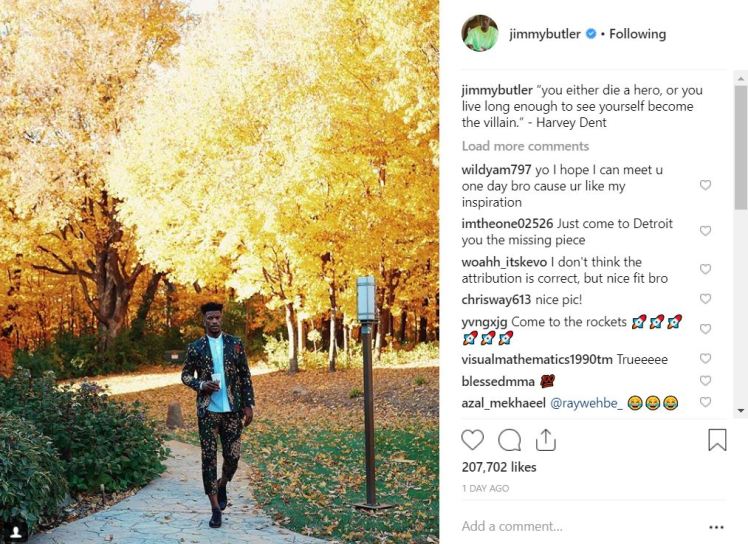Click the comments scrollbar down arrow
748x544 pixels.
pos(741,410)
